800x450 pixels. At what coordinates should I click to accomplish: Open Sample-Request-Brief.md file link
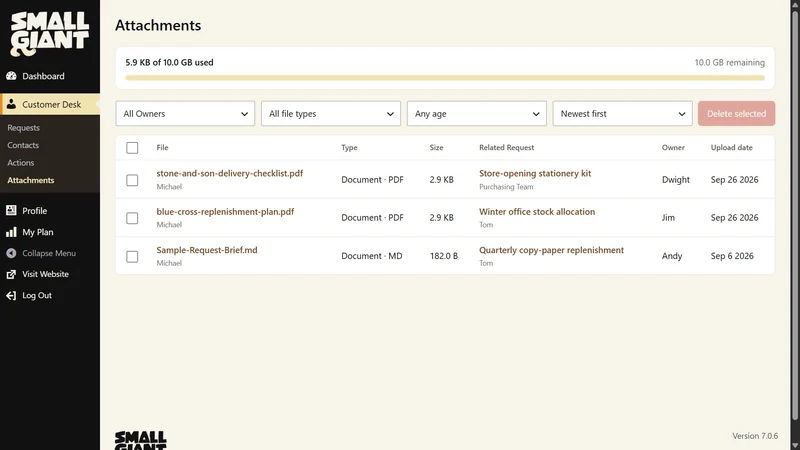[x=207, y=250]
